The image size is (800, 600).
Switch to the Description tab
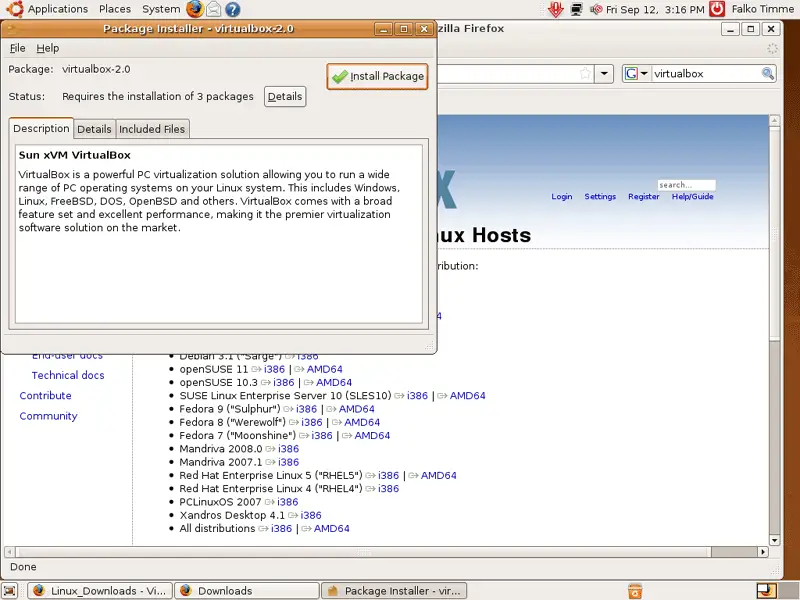tap(41, 129)
